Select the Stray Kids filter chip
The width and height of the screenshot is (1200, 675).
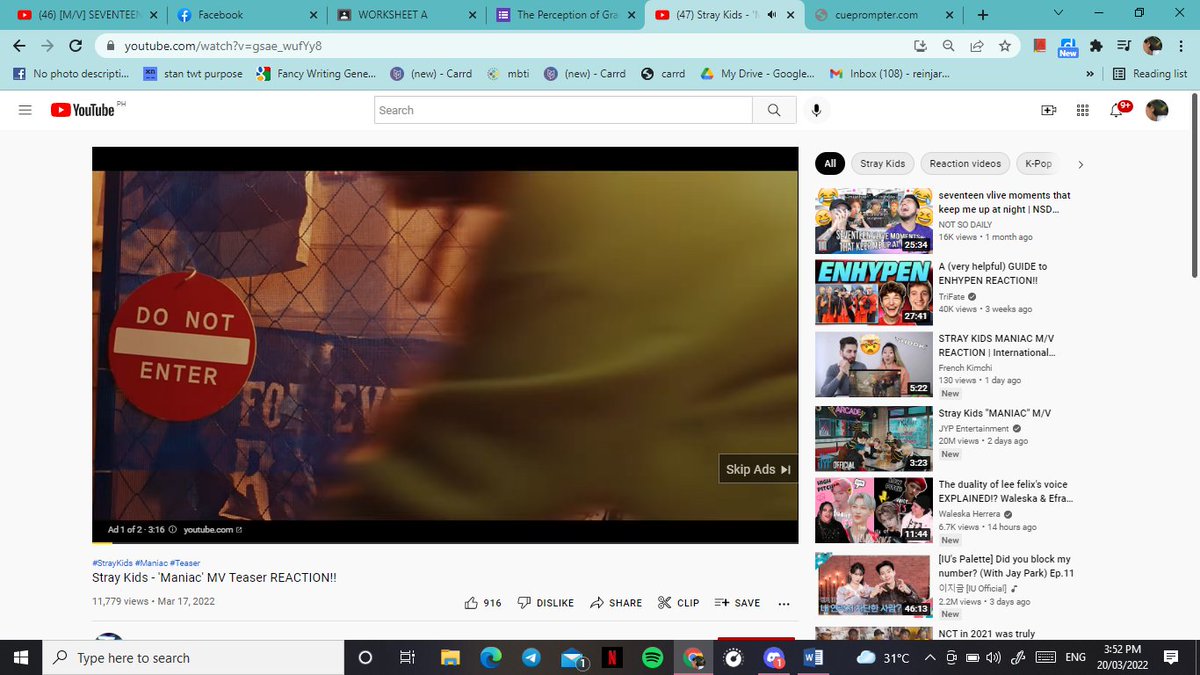[882, 163]
